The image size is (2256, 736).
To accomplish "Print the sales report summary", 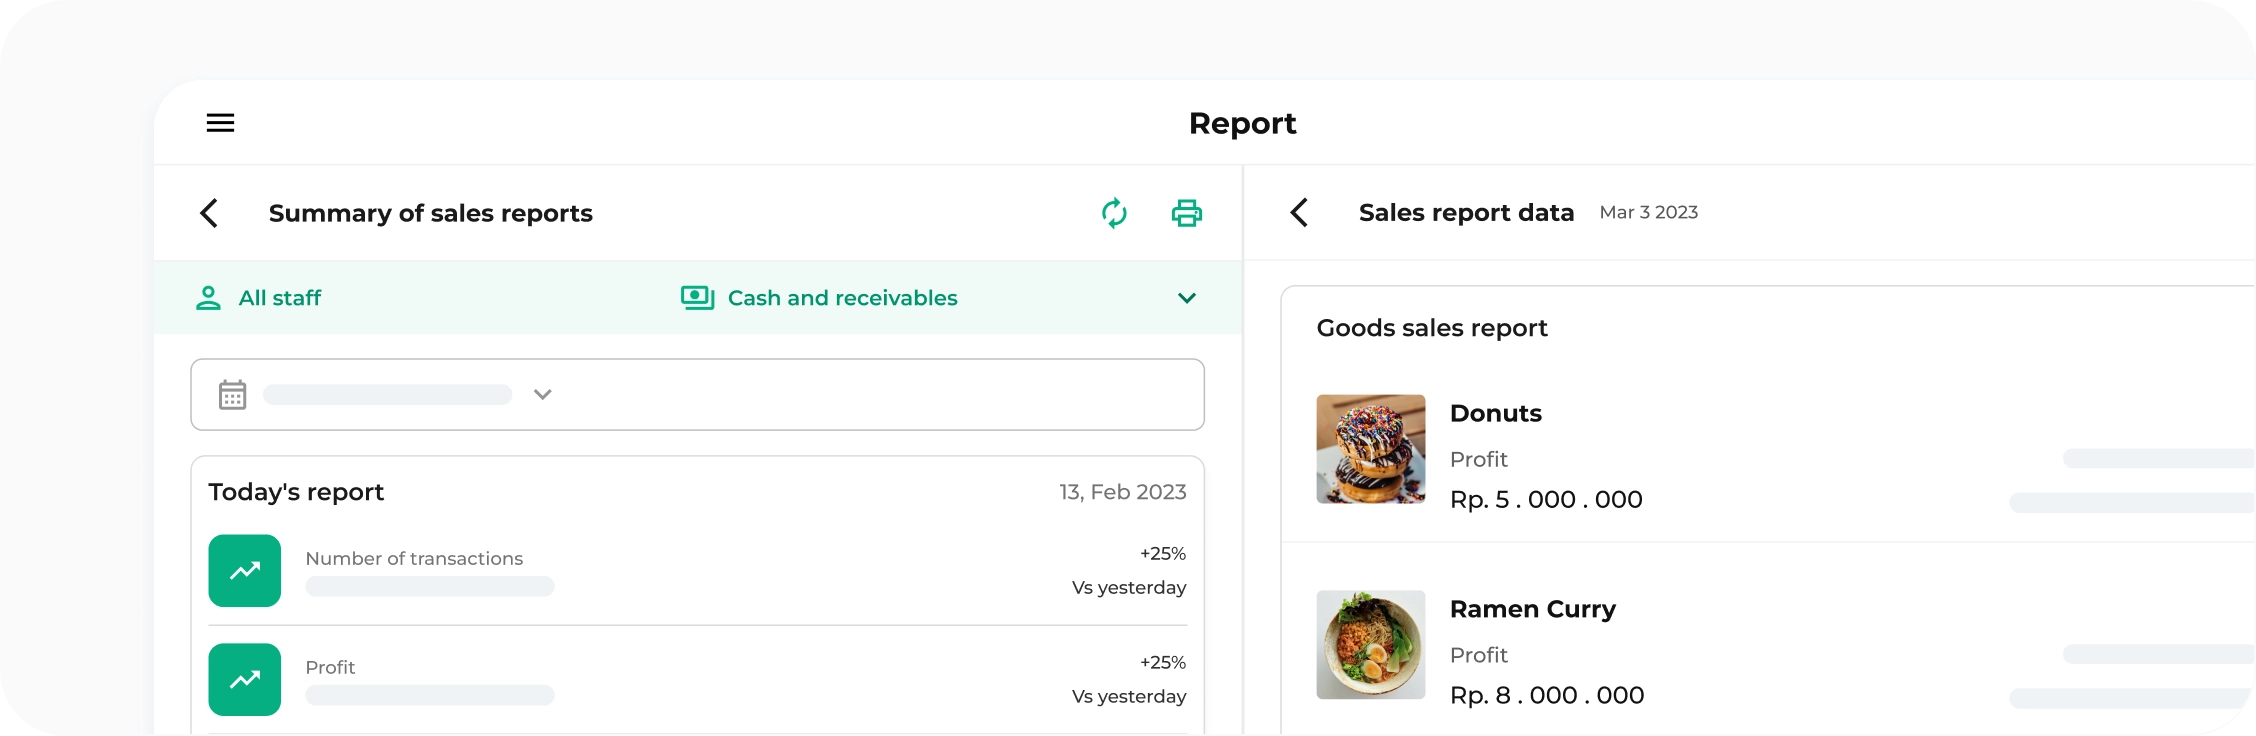I will pos(1187,213).
